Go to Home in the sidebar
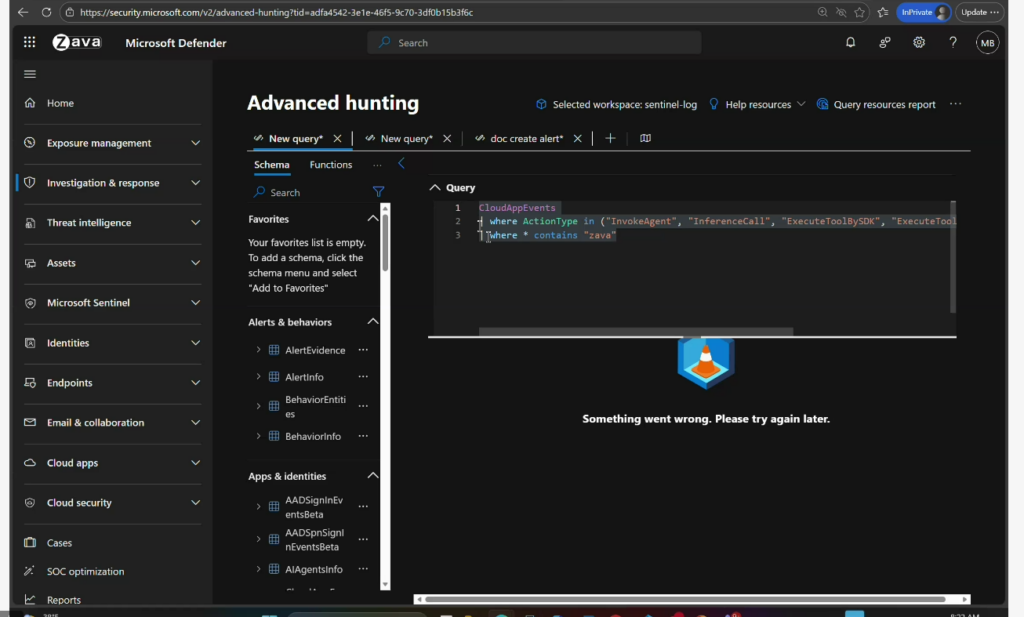This screenshot has height=617, width=1024. [60, 103]
